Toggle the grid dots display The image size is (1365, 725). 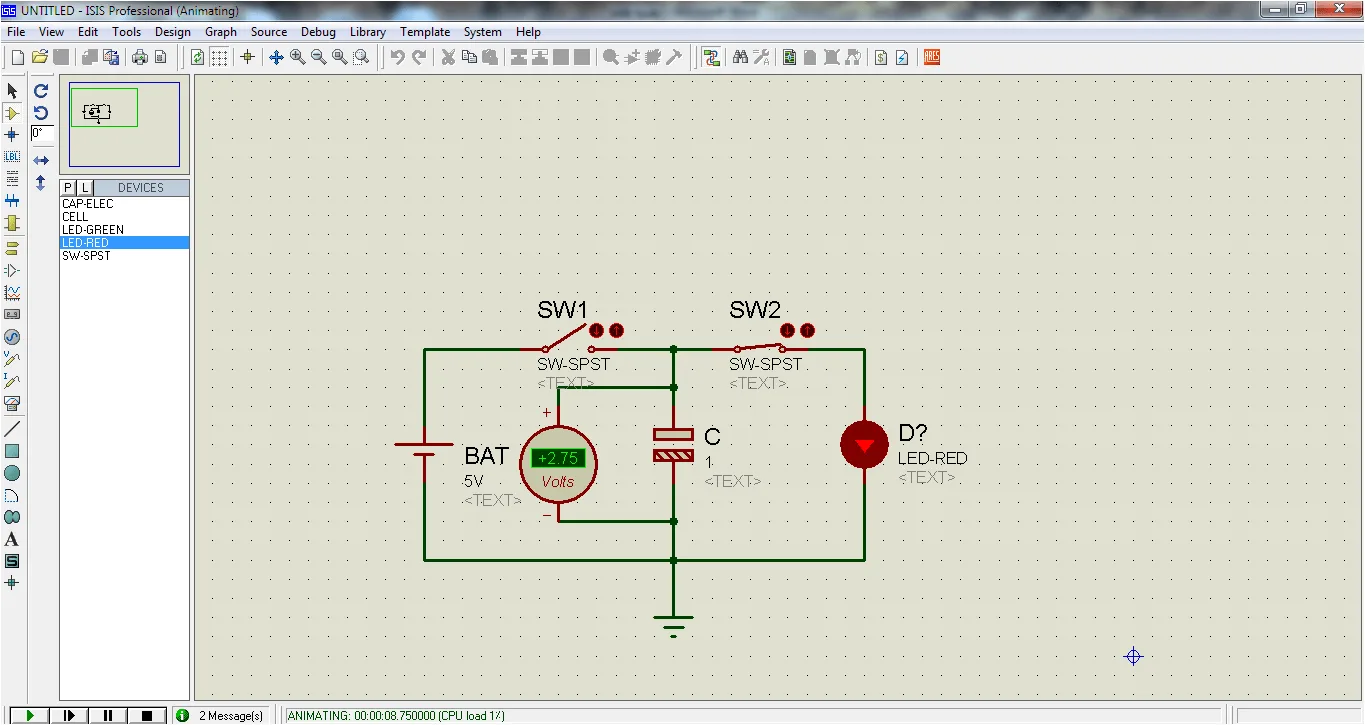click(219, 58)
